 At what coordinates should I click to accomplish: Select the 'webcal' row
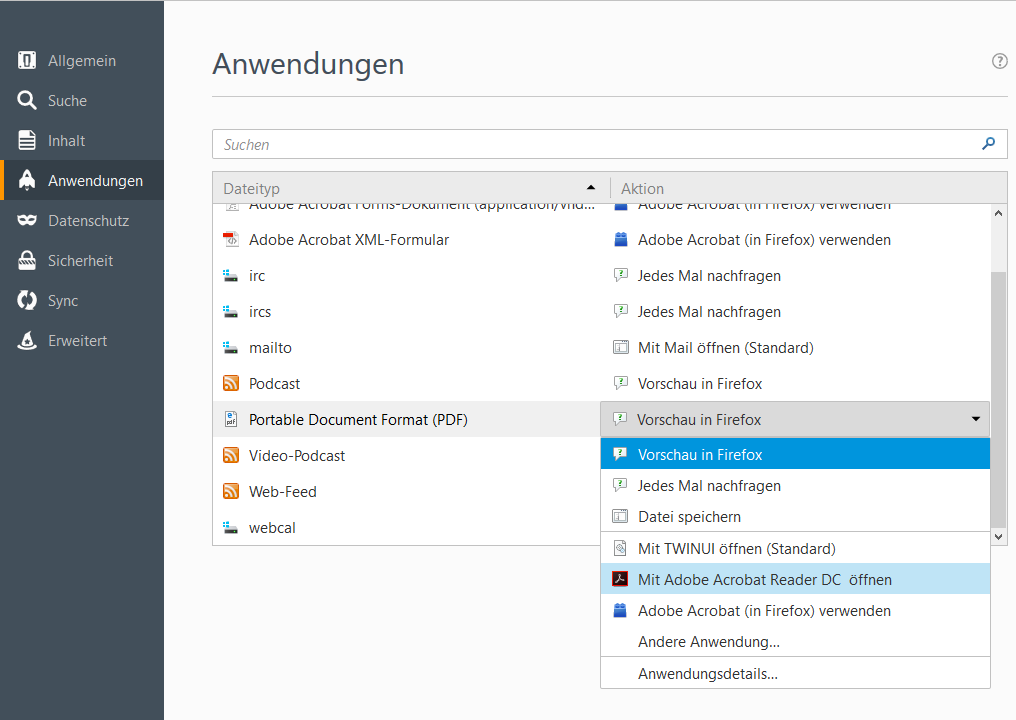[406, 528]
